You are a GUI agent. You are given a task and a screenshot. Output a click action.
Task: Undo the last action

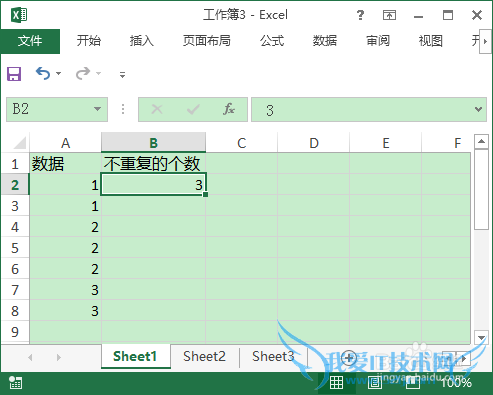[43, 73]
